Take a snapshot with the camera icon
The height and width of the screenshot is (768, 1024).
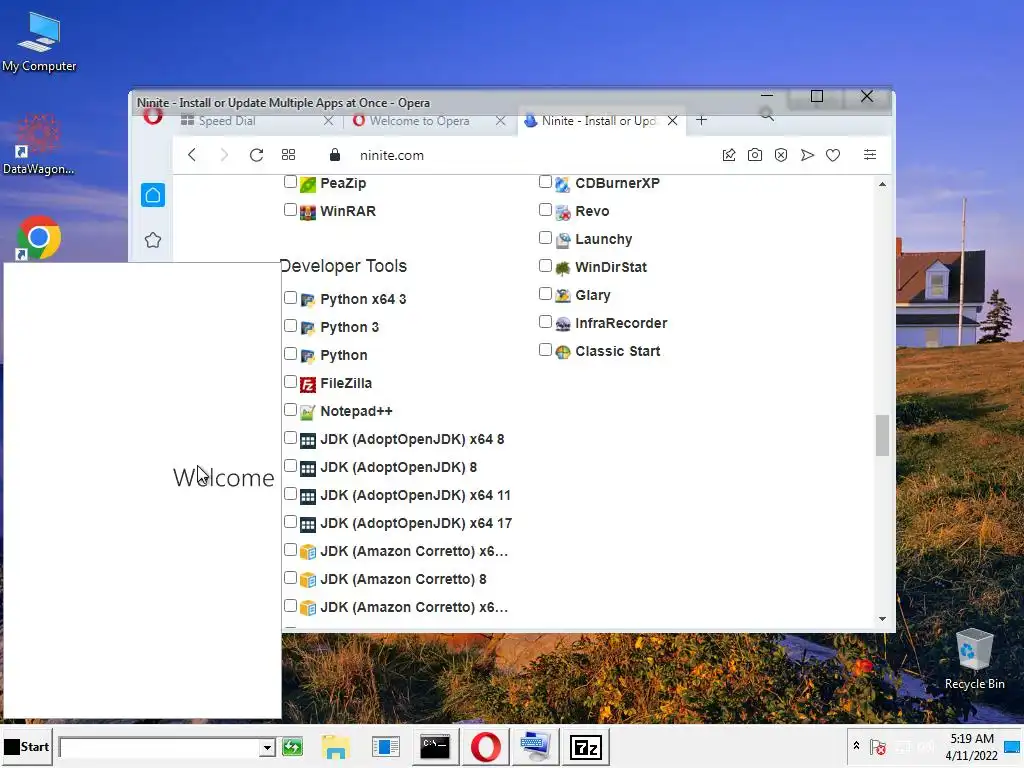pos(755,155)
